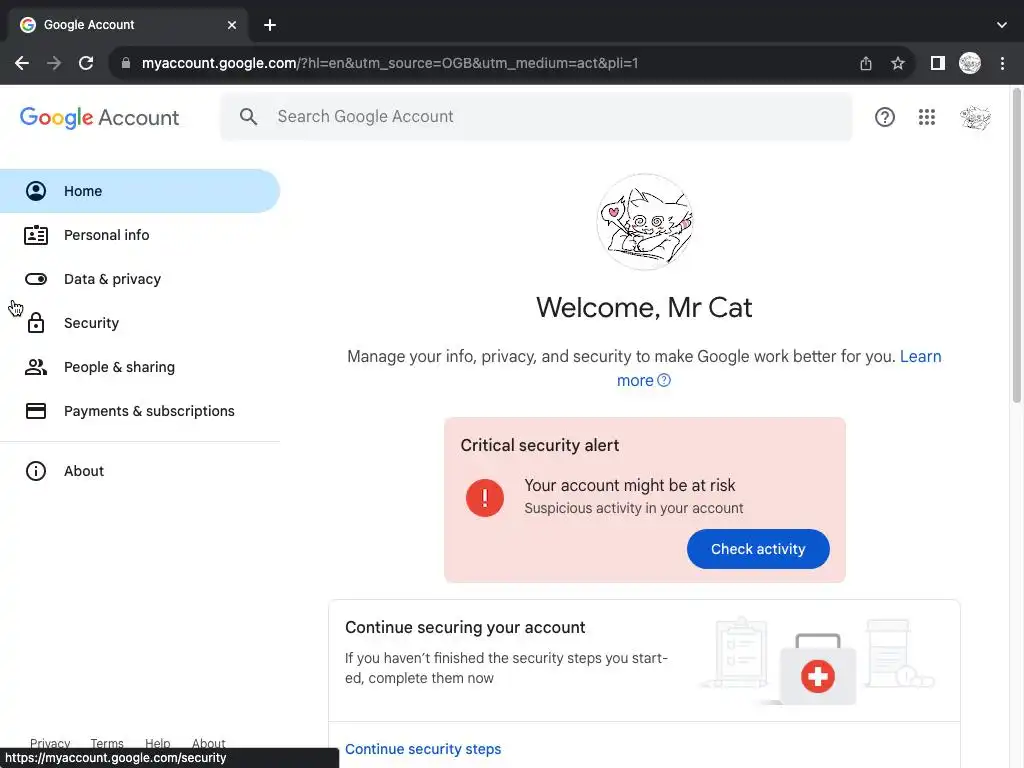Click the Check activity button
This screenshot has height=768, width=1024.
click(x=758, y=549)
